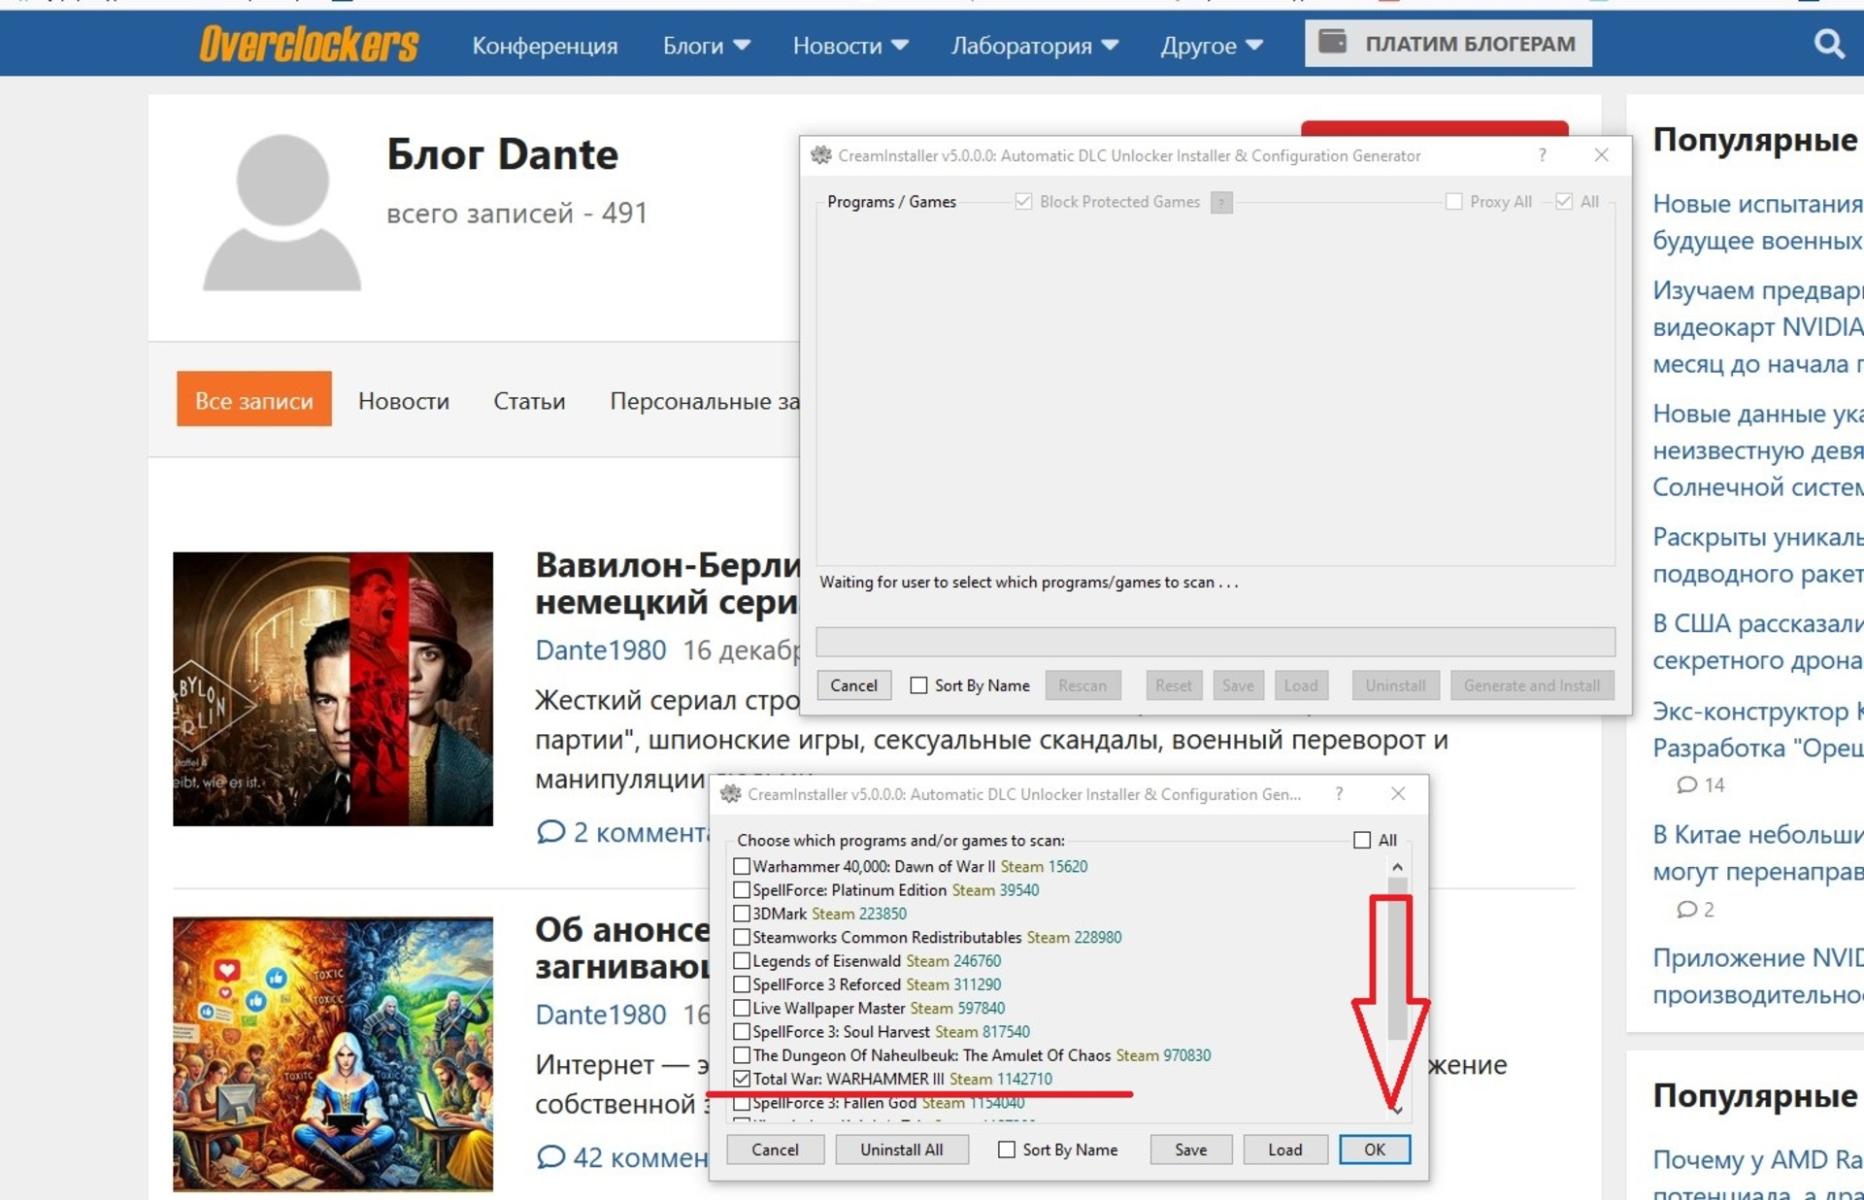Click the CreamInstaller main window title icon
The height and width of the screenshot is (1200, 1864).
821,155
